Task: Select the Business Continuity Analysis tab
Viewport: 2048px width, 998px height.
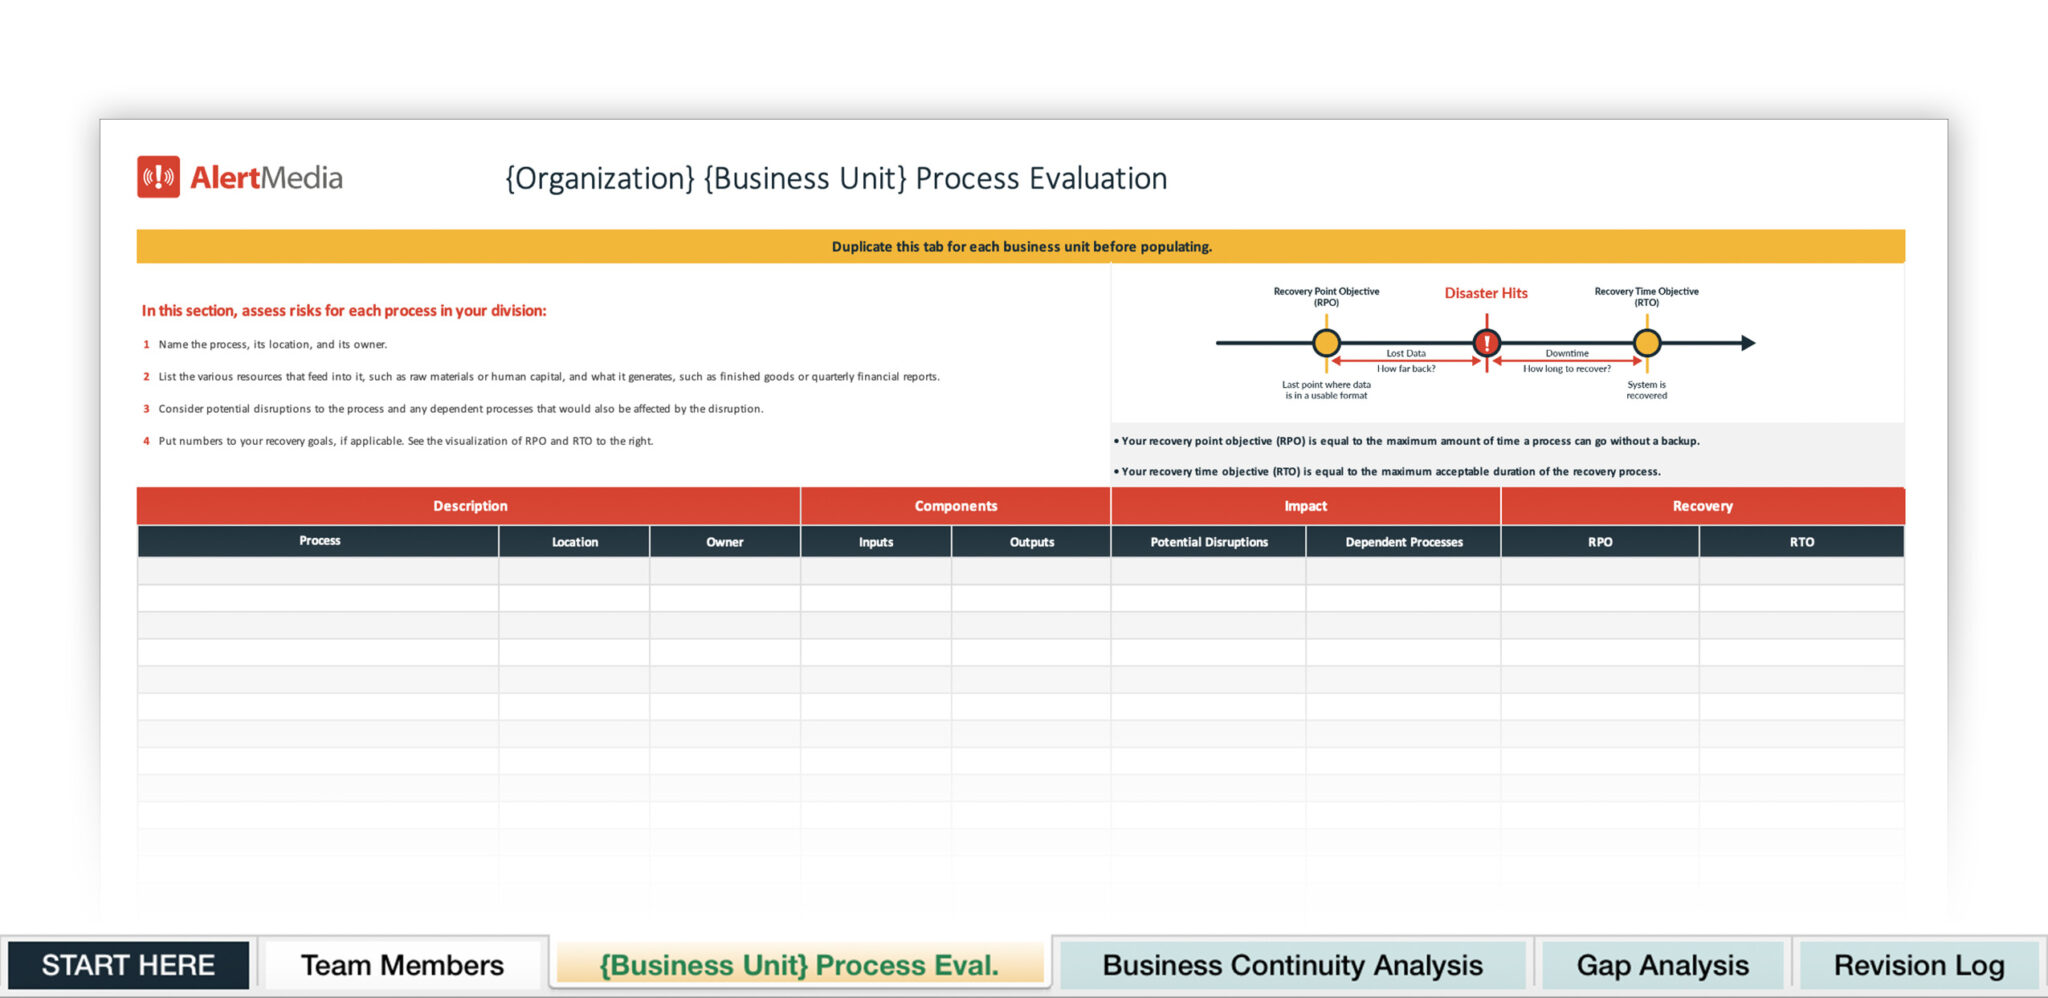Action: (1291, 964)
